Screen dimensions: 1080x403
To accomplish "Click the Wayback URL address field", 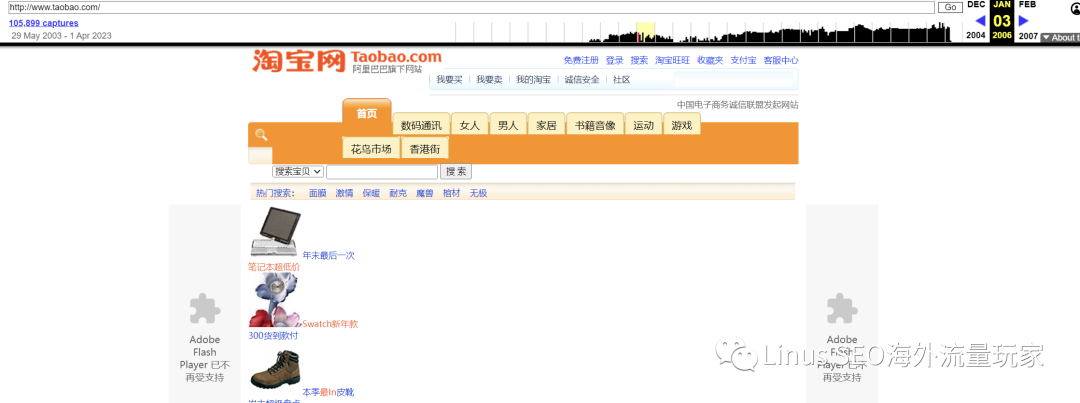I will tap(472, 7).
